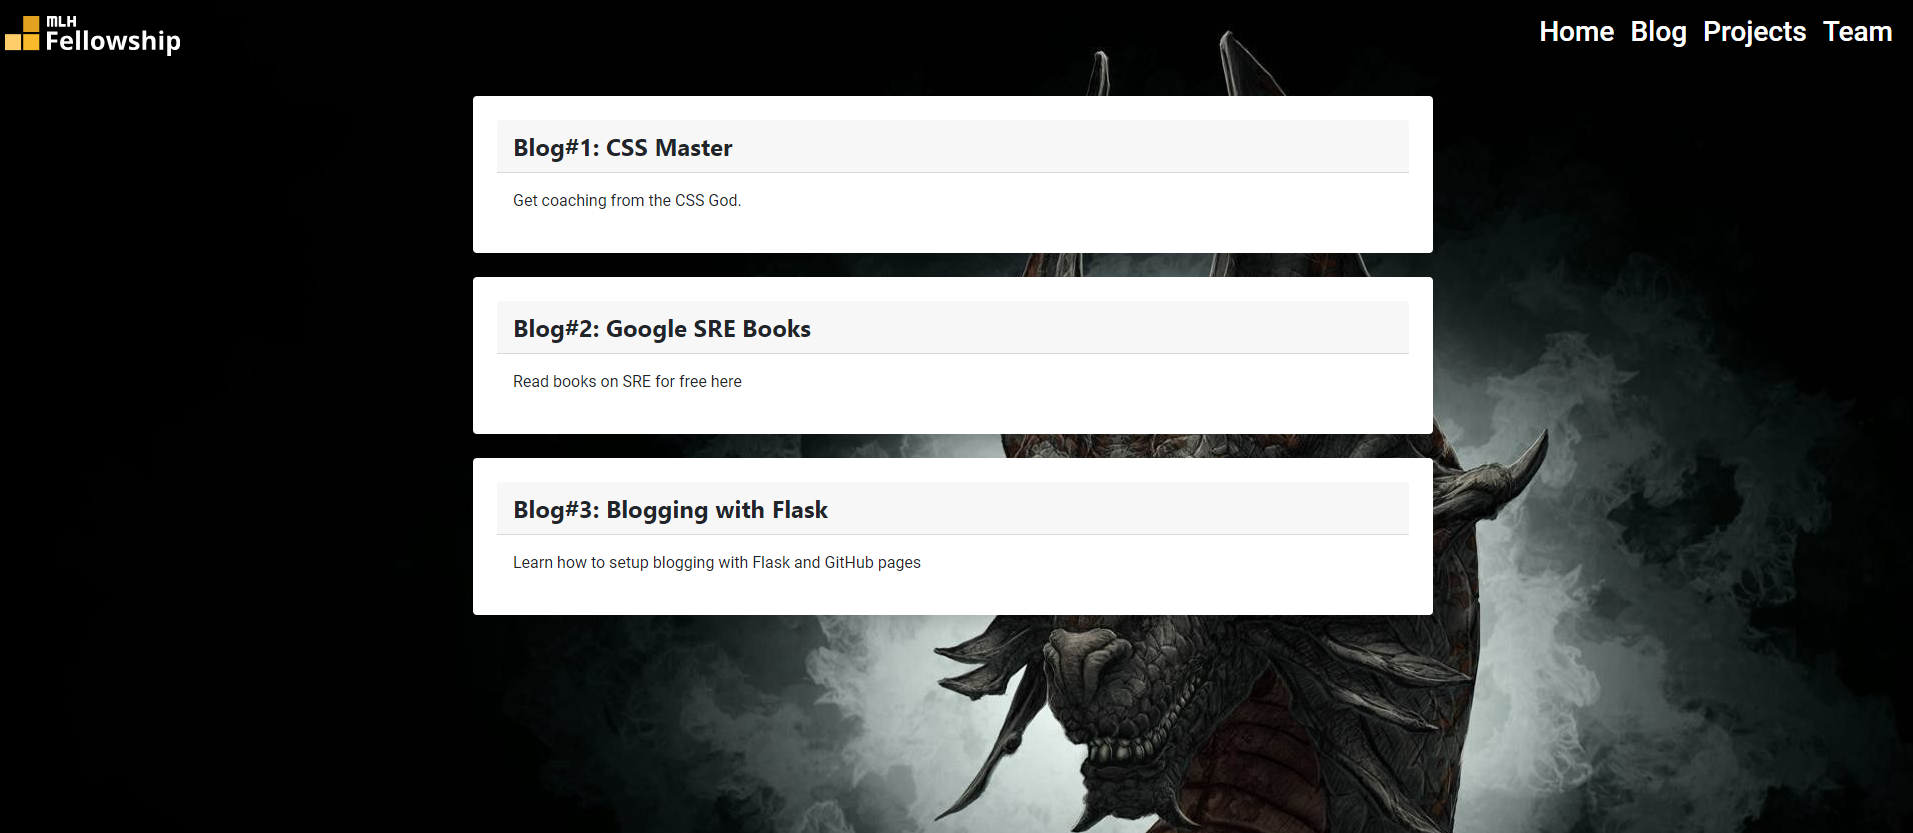The height and width of the screenshot is (833, 1913).
Task: Click text 'Learn how to setup blogging with Flask'
Action: [x=651, y=562]
